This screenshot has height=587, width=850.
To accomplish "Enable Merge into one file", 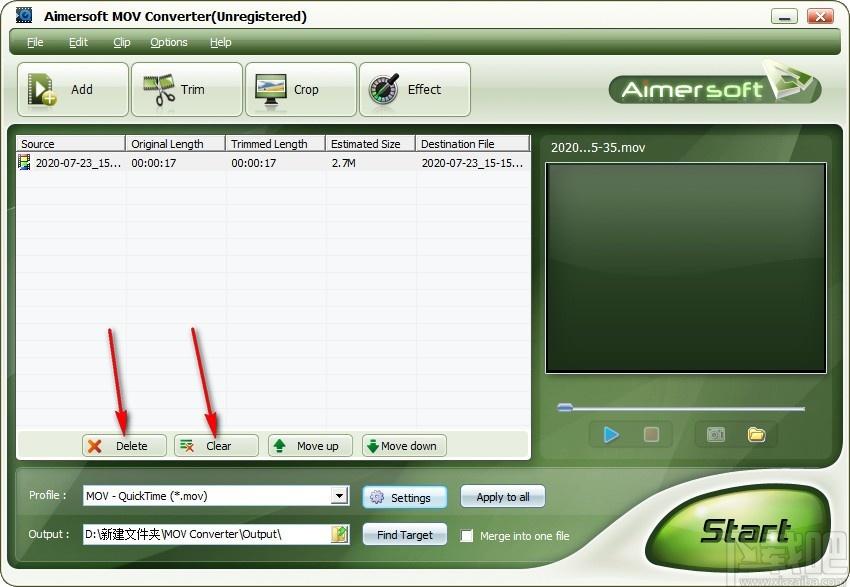I will (x=467, y=536).
